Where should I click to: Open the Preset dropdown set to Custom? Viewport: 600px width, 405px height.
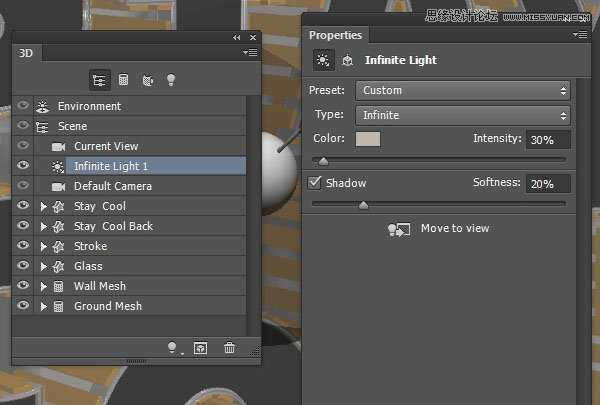(463, 90)
